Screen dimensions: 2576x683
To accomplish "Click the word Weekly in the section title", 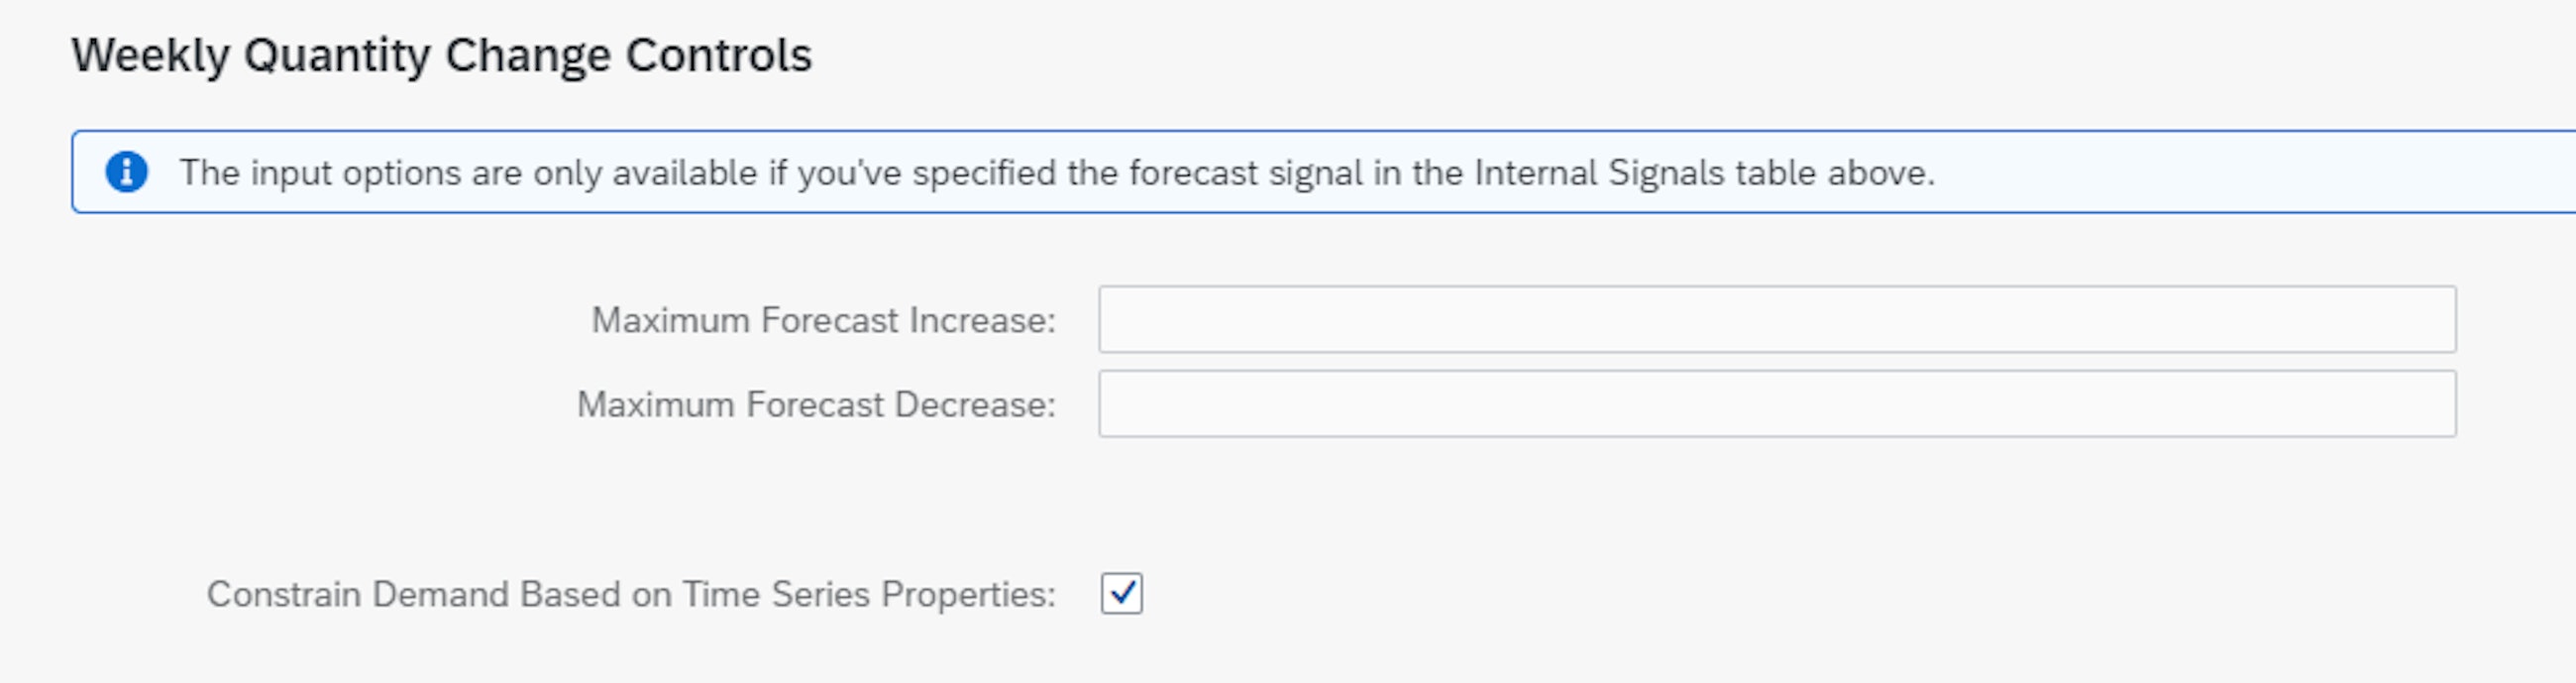I will (x=150, y=56).
